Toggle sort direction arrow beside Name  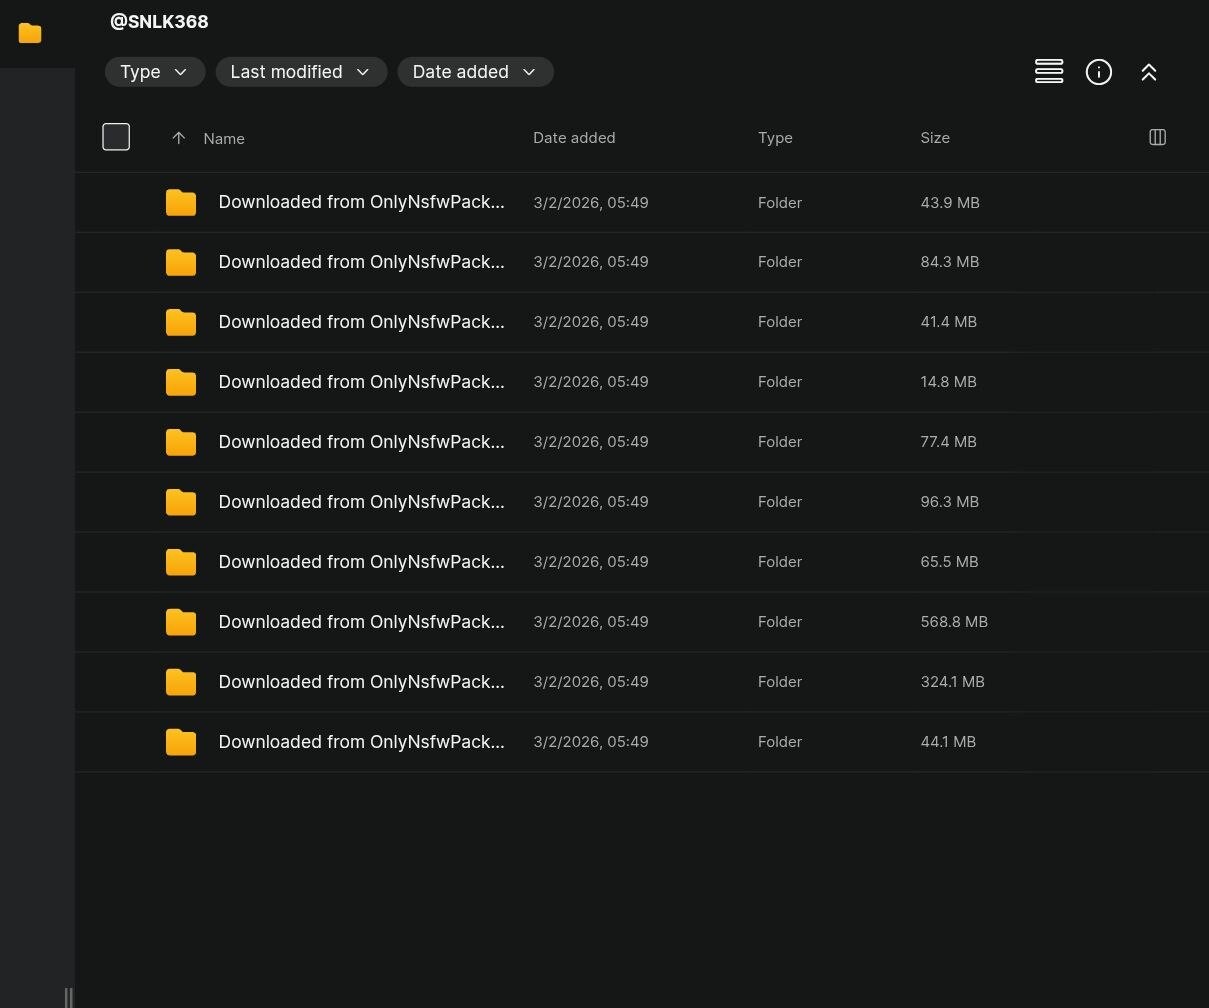178,139
